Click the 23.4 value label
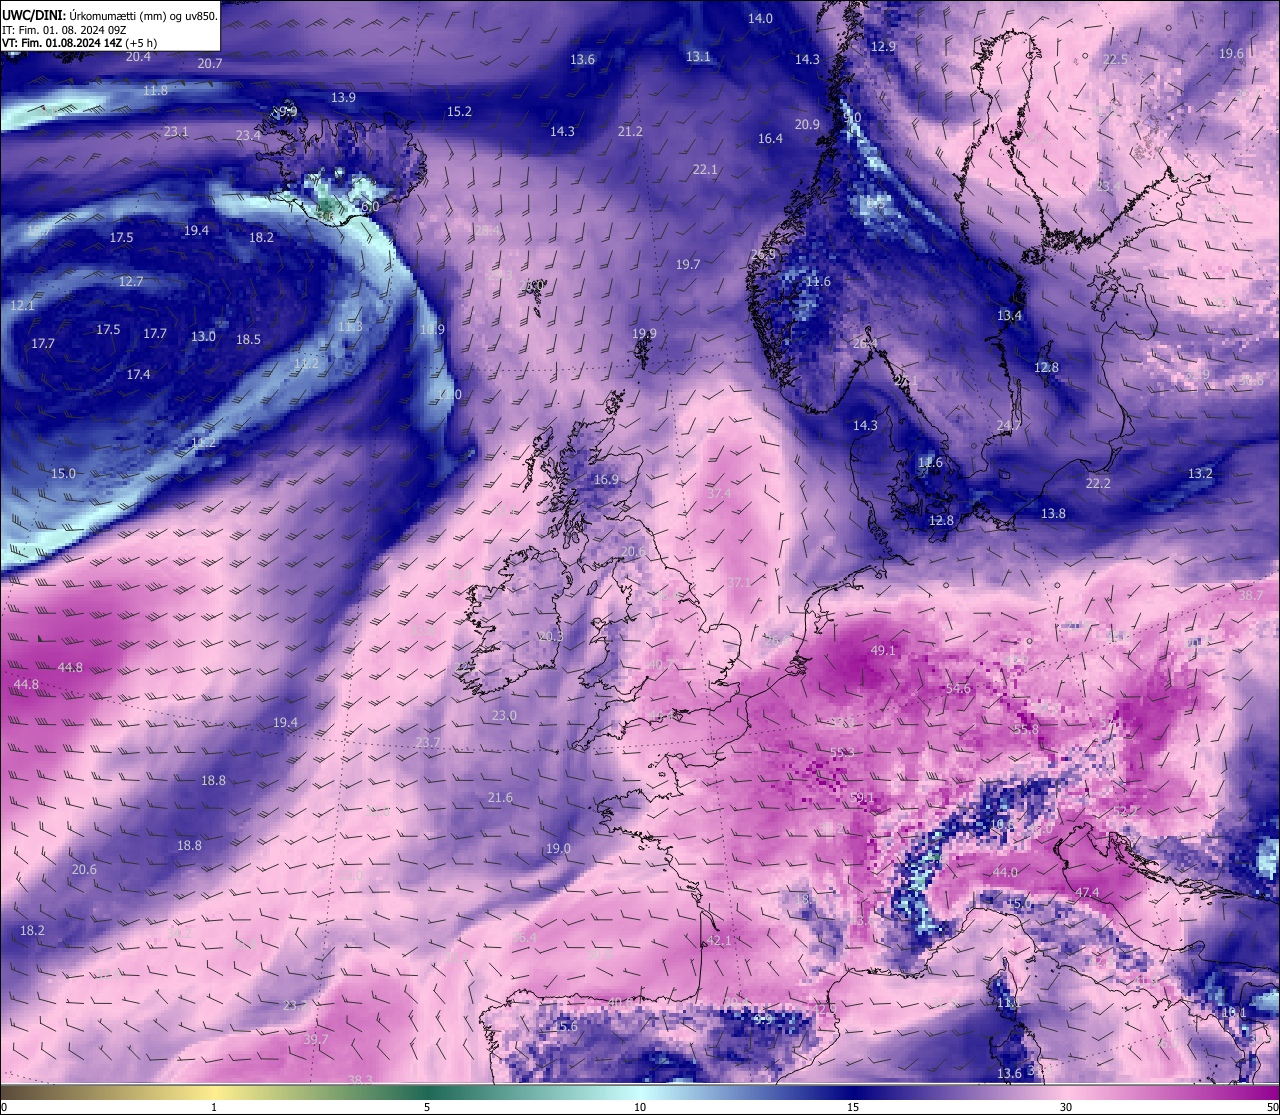 [x=248, y=136]
